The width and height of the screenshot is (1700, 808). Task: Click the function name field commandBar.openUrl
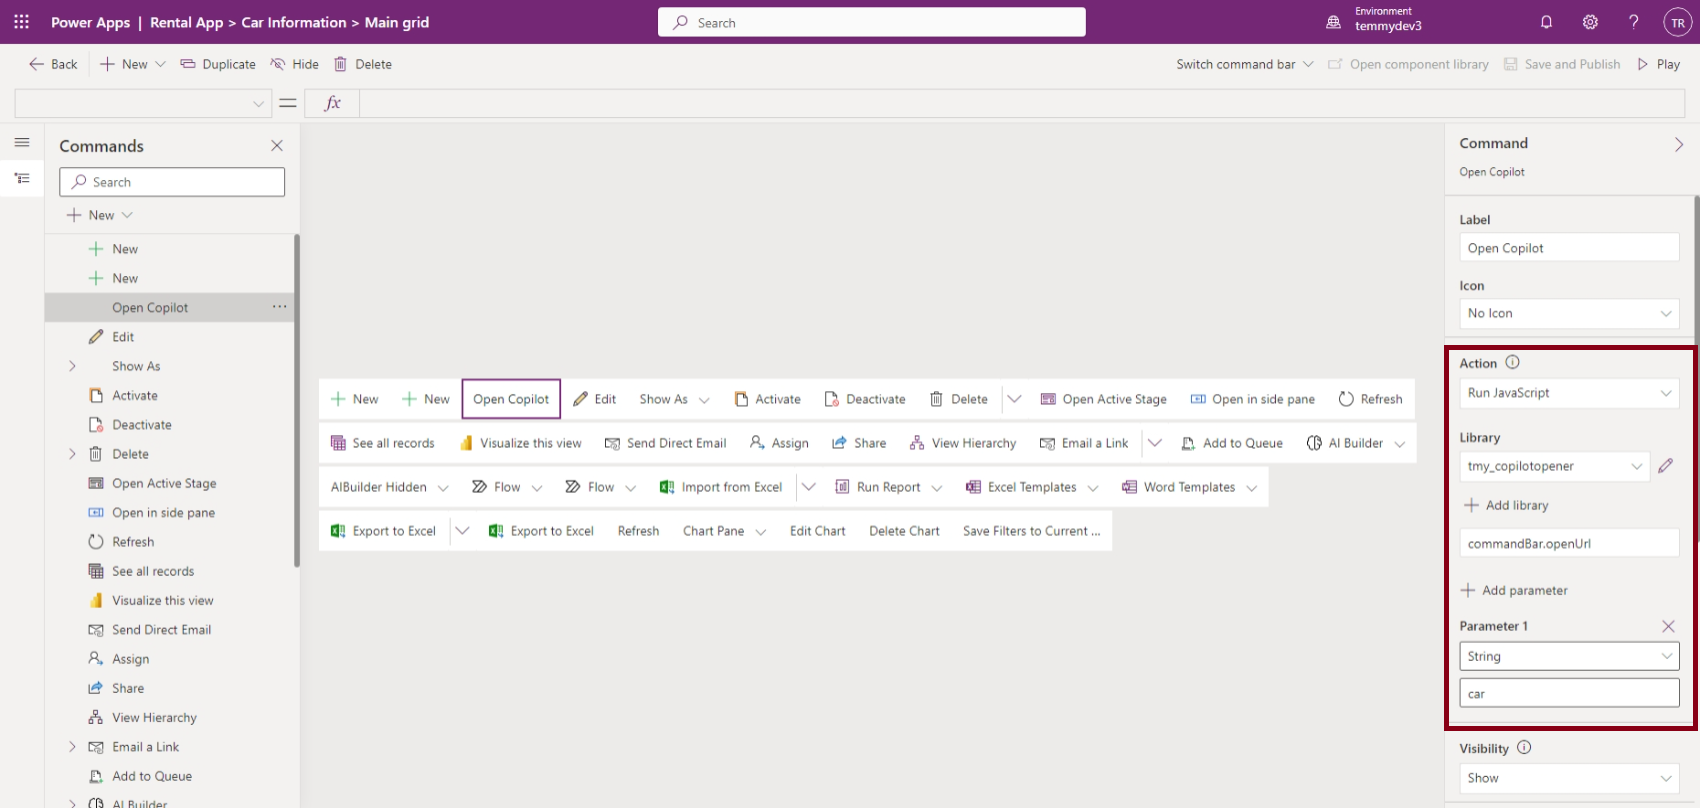click(1569, 543)
